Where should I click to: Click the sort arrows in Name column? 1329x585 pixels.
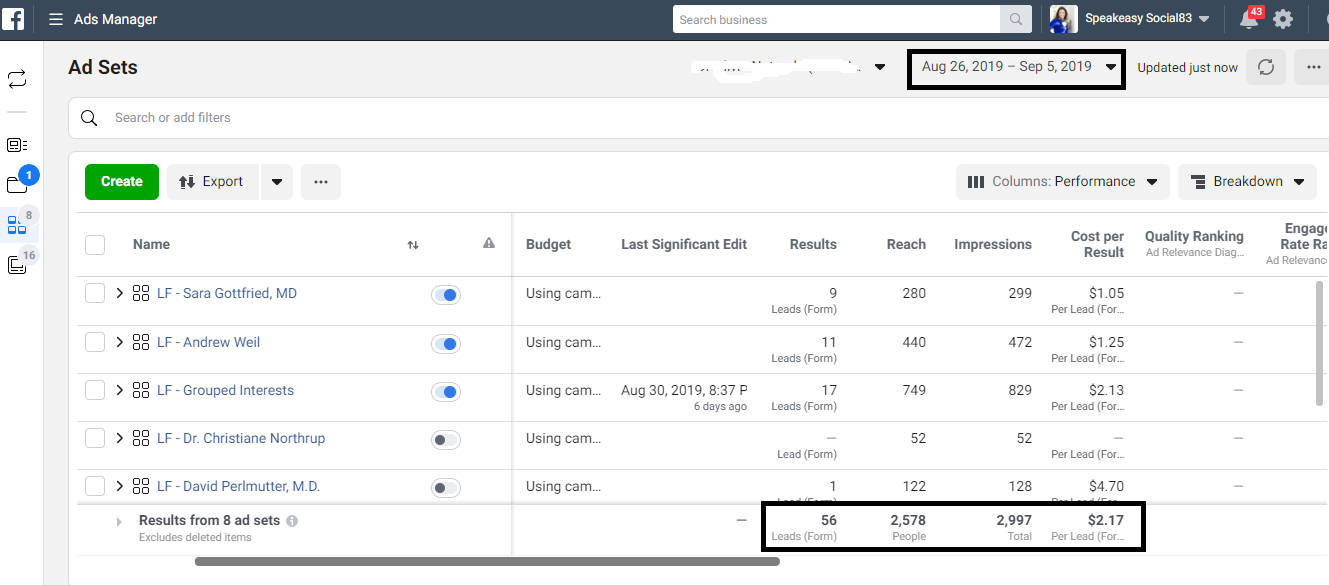(413, 244)
